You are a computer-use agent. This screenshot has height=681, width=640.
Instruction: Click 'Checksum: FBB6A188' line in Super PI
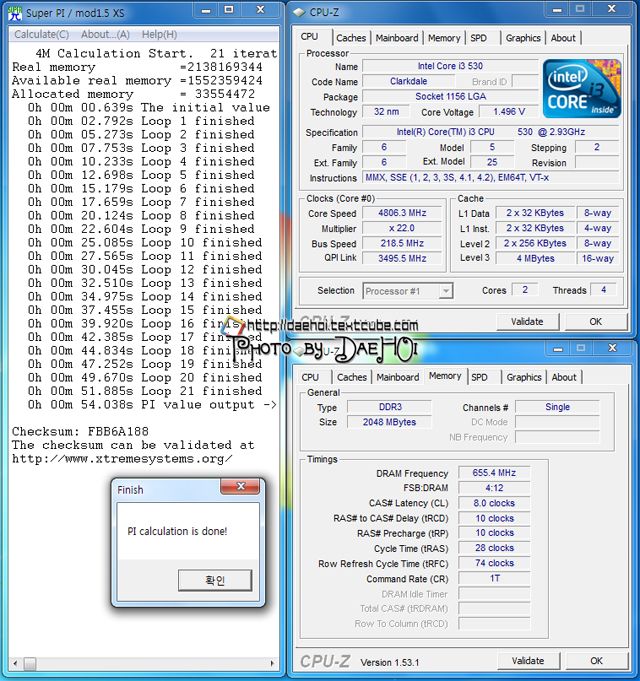coord(80,431)
